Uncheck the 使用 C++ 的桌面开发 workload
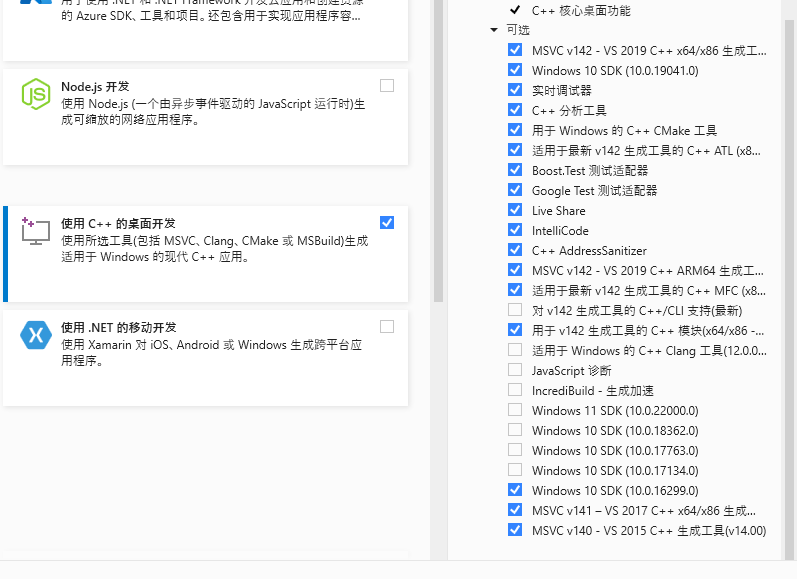Viewport: 797px width, 579px height. point(387,223)
